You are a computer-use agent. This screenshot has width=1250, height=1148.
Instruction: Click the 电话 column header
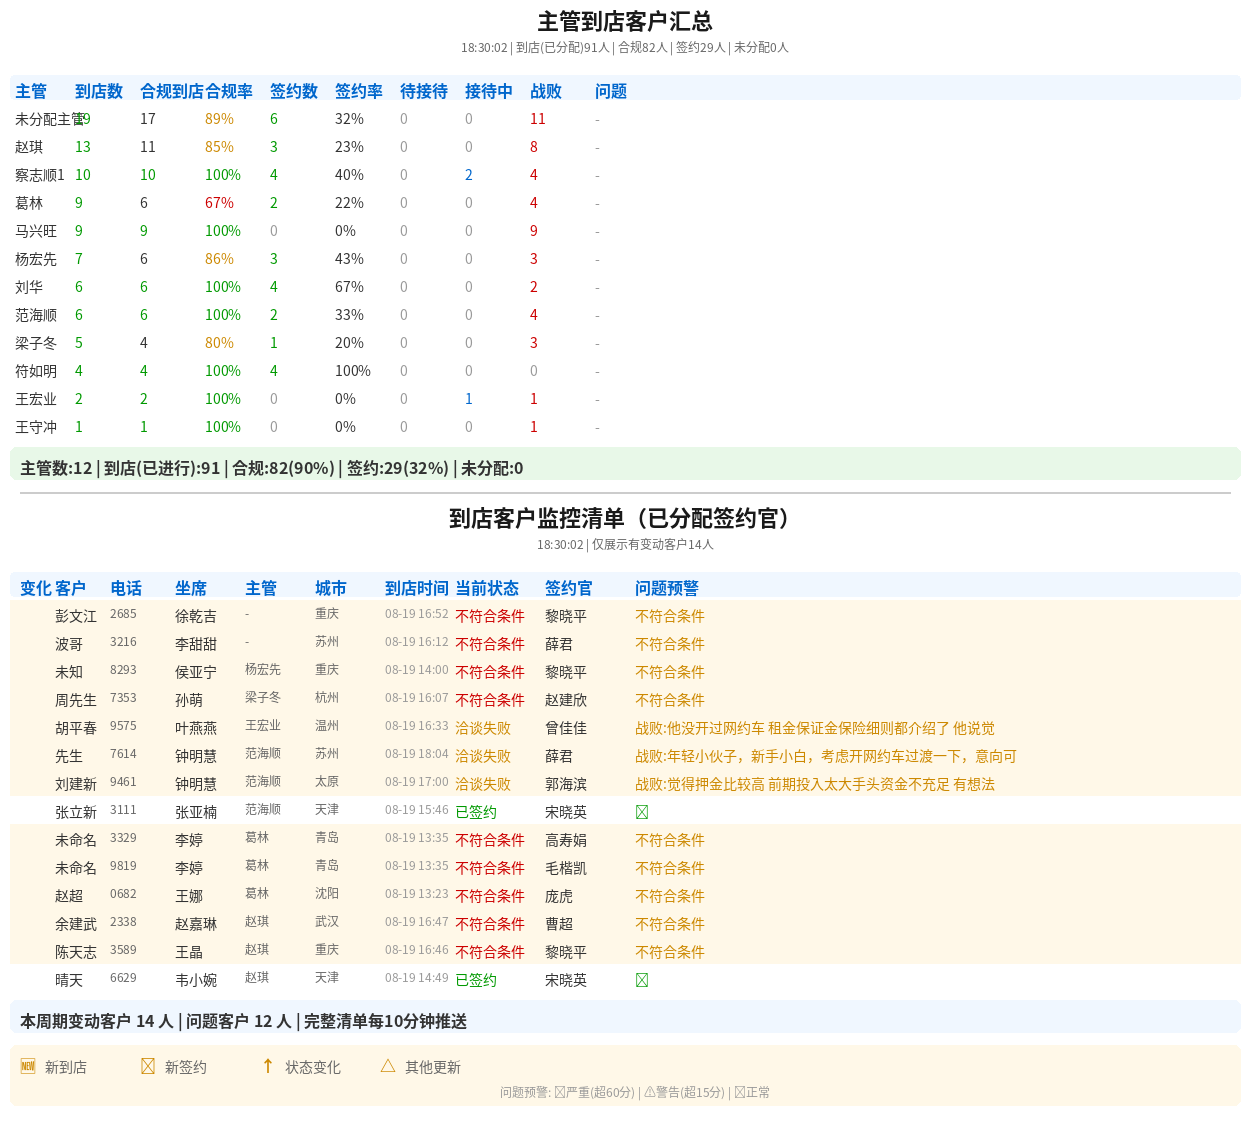(126, 588)
